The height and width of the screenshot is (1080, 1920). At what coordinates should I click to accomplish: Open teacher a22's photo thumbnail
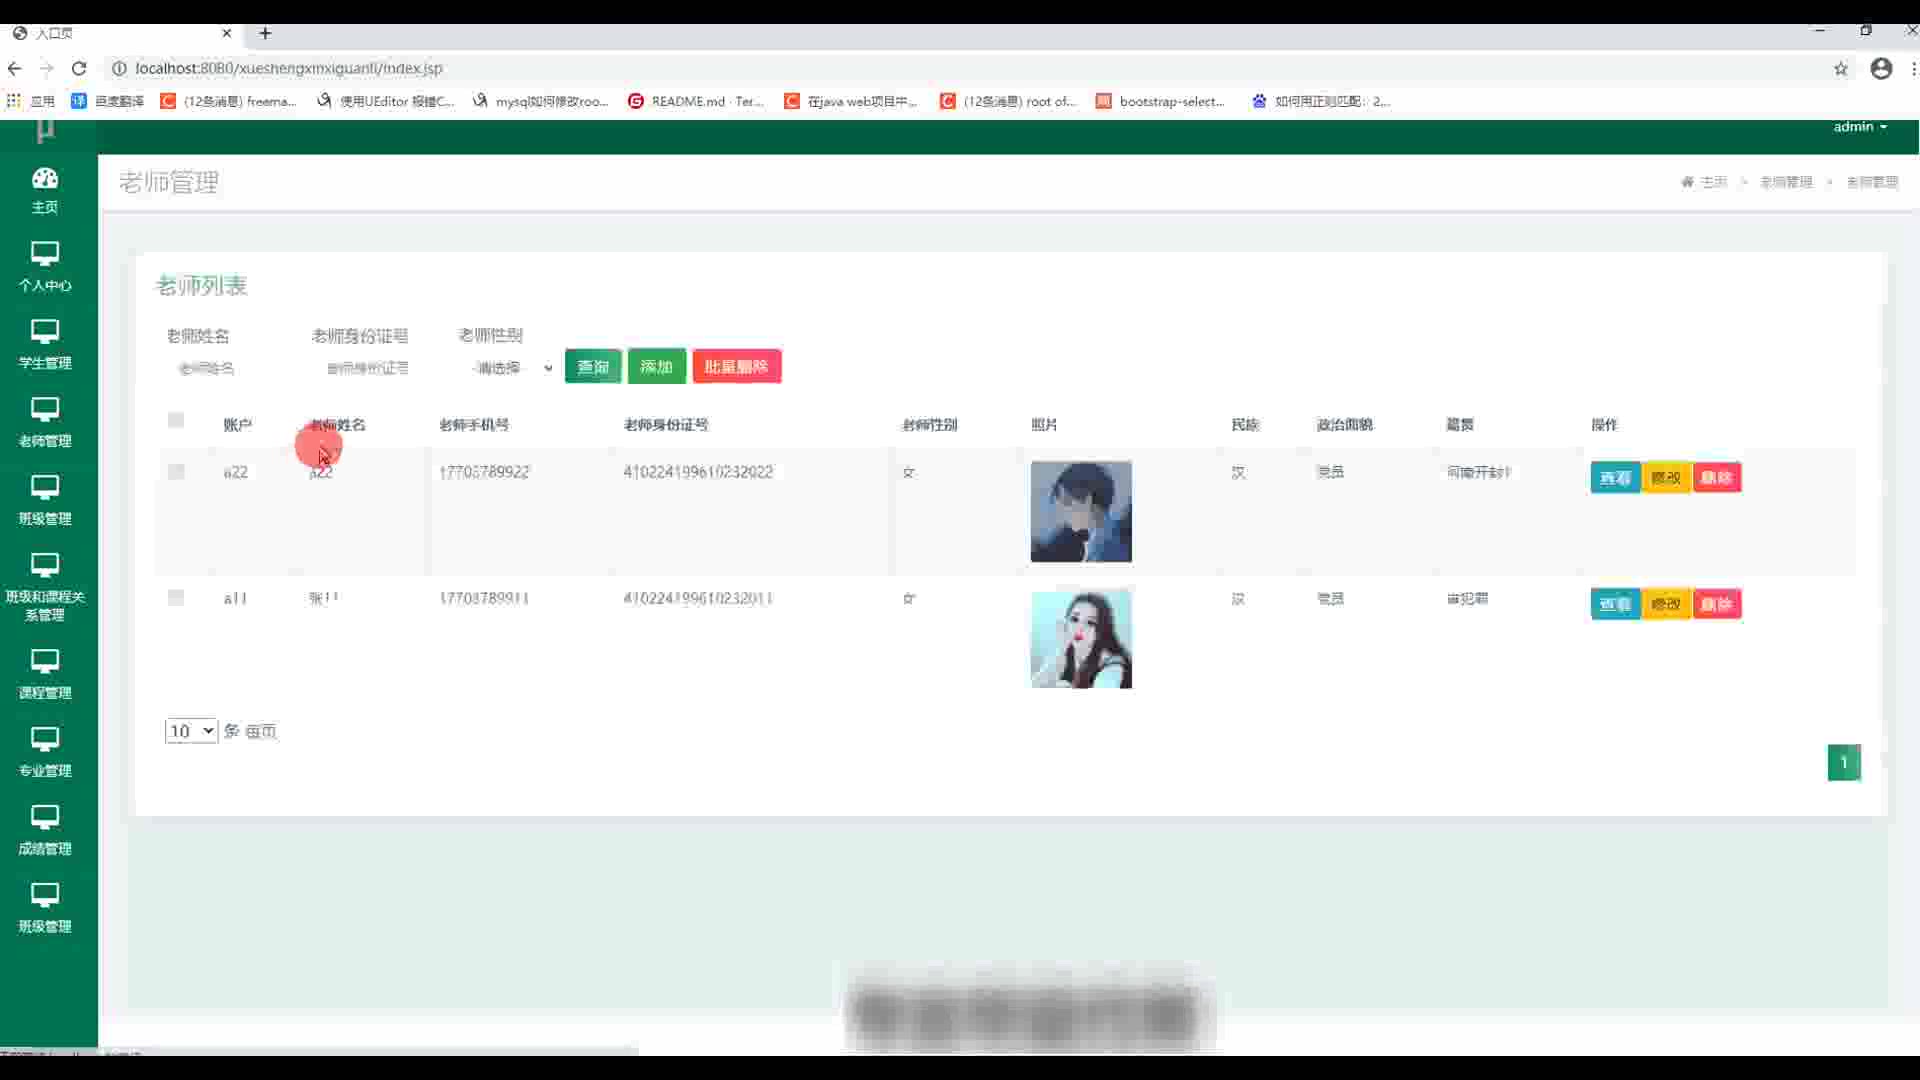click(x=1081, y=511)
